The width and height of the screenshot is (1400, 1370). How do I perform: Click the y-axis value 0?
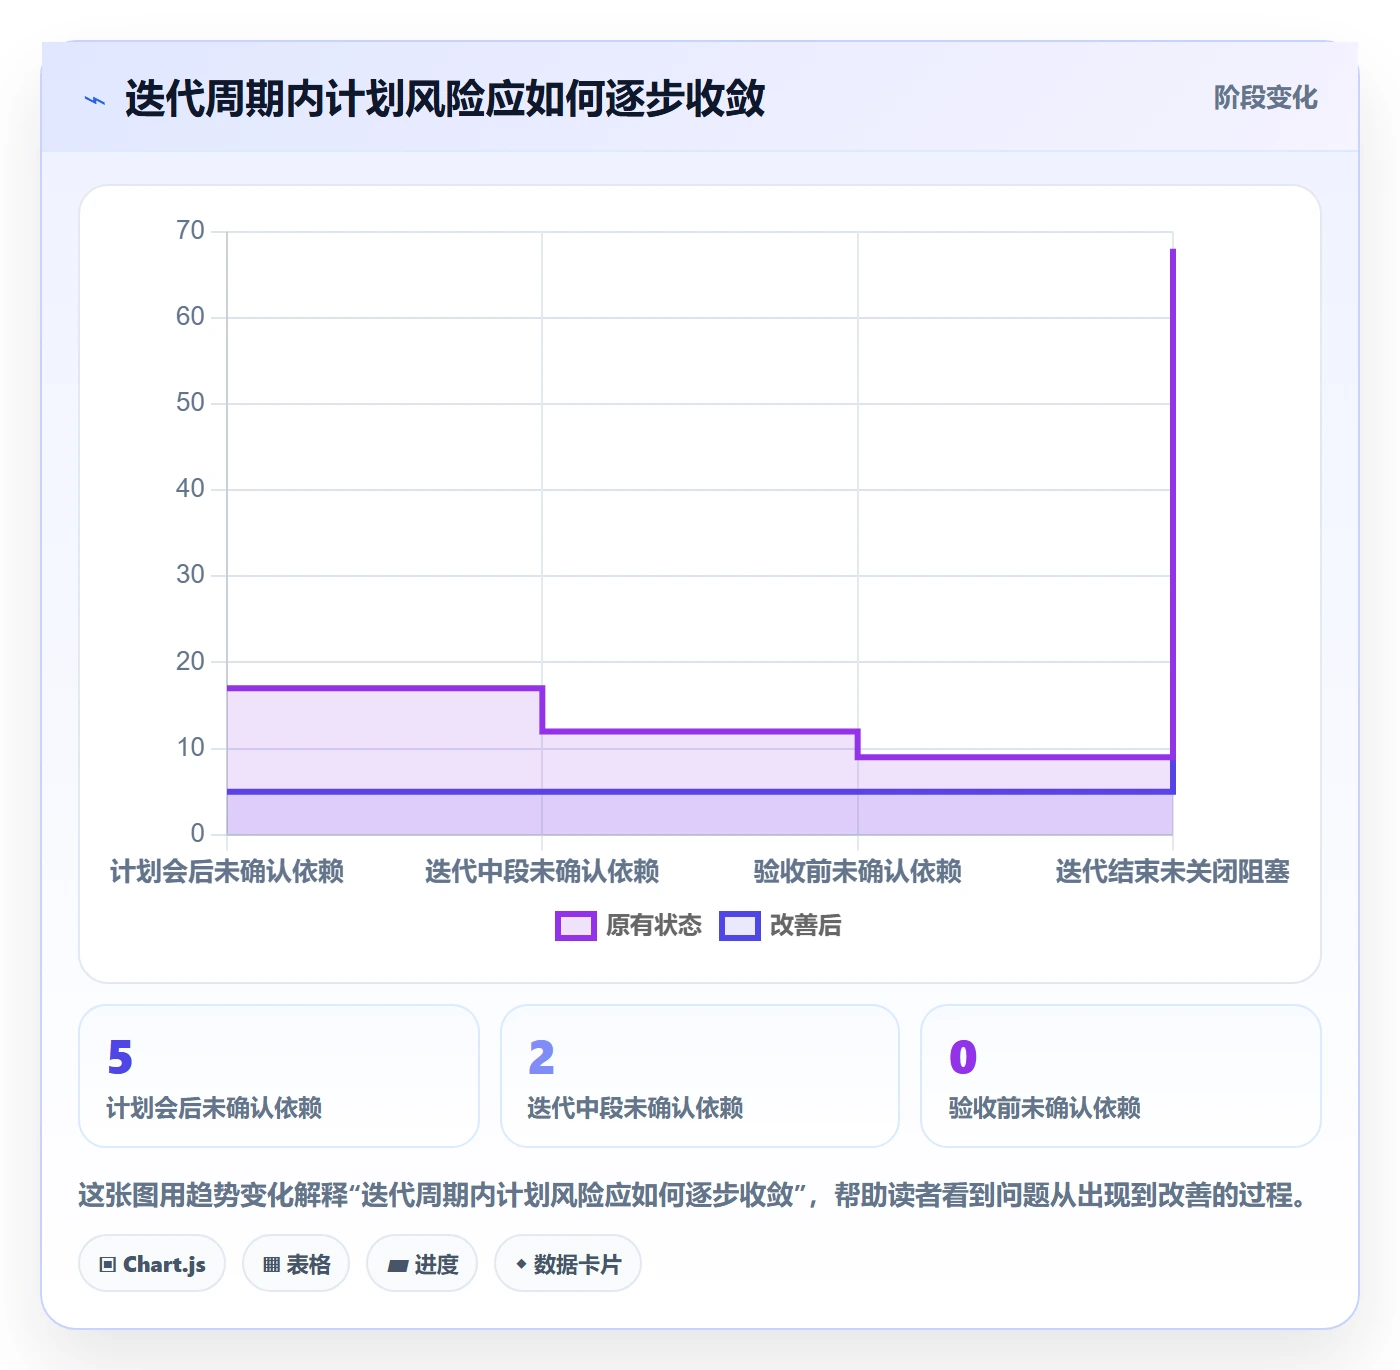(x=197, y=834)
